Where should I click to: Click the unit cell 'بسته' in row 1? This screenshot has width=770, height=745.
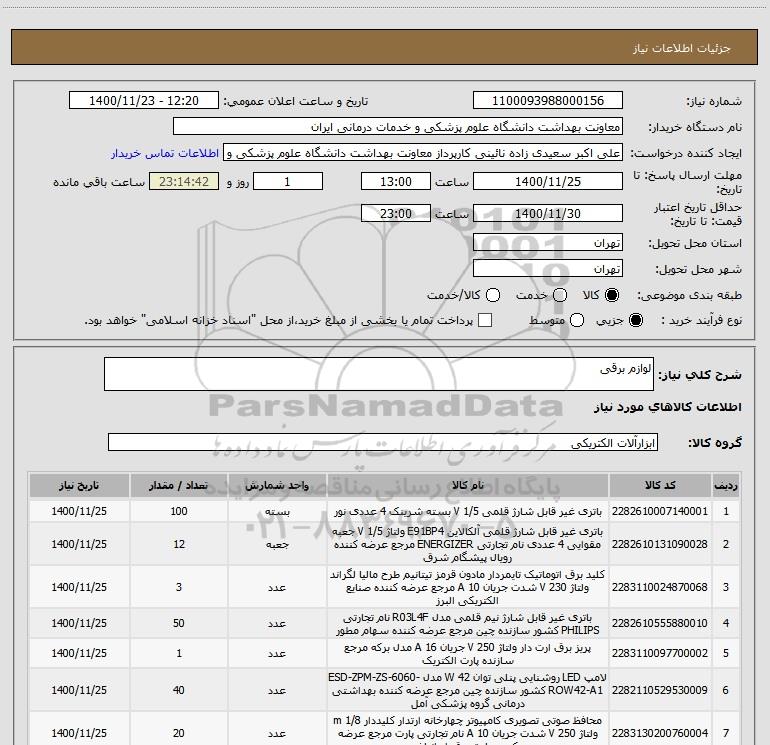[x=277, y=511]
